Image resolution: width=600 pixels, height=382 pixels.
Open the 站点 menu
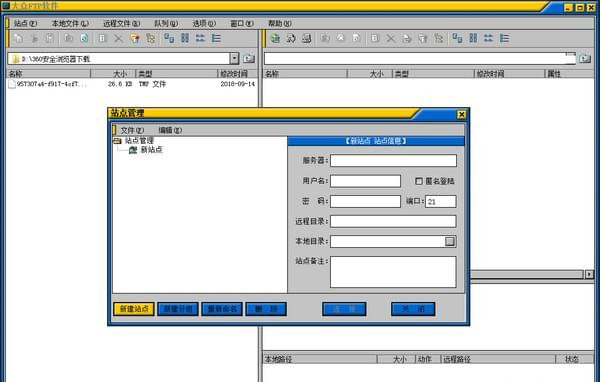pos(25,23)
